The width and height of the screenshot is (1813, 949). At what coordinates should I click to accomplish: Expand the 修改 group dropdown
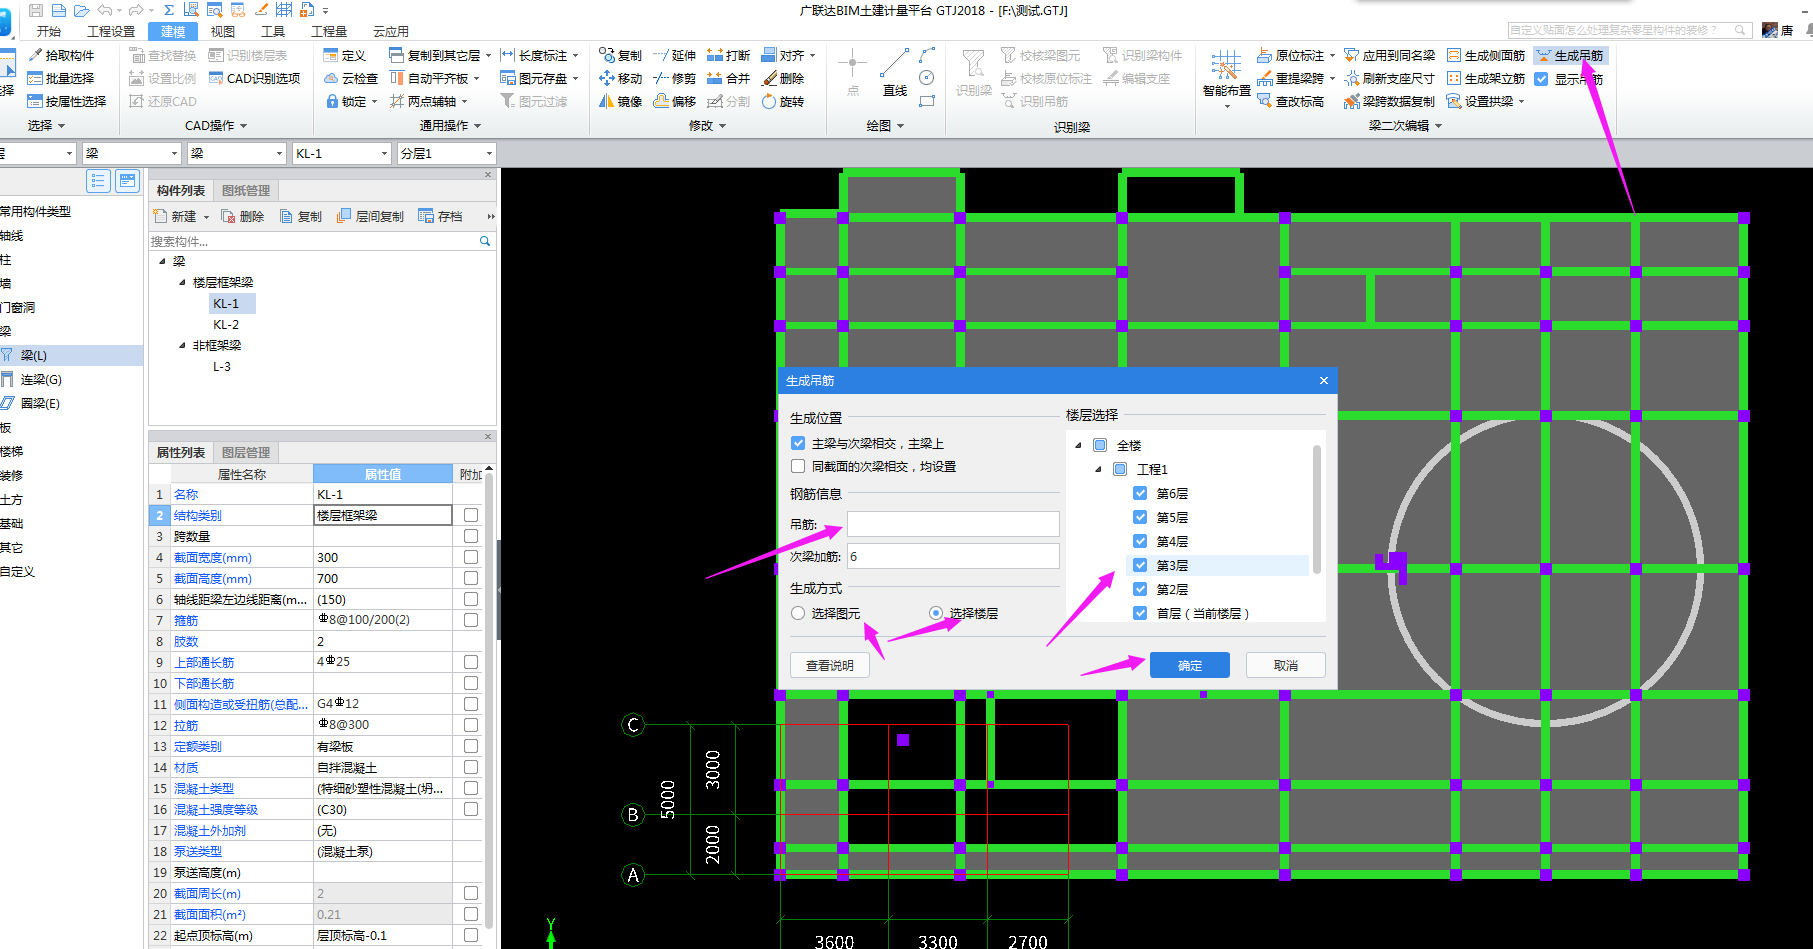(x=707, y=126)
